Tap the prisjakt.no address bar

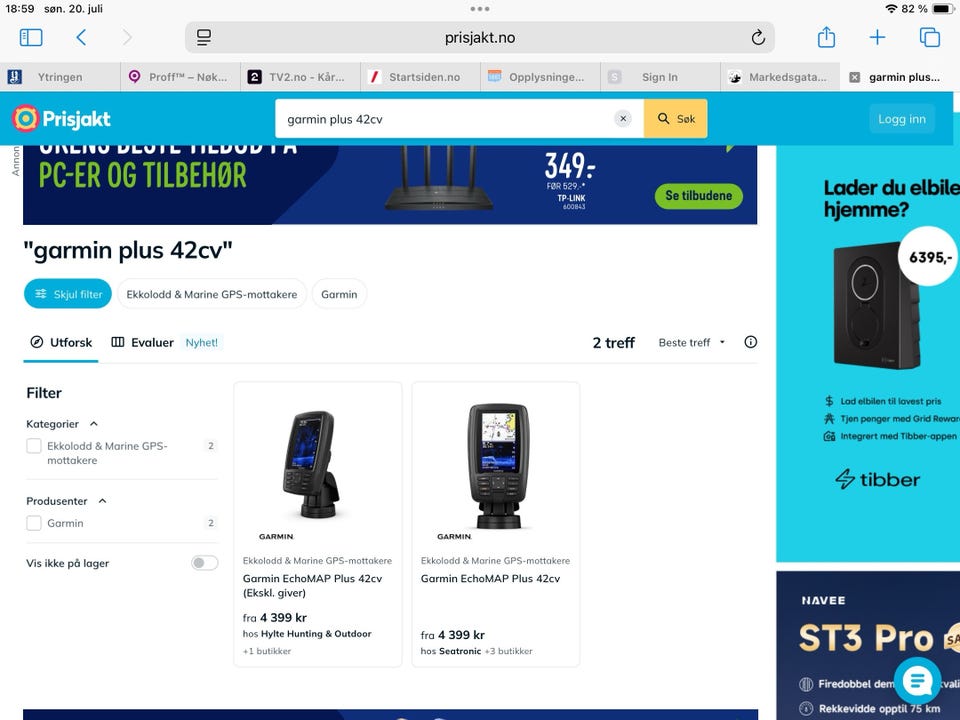point(479,37)
